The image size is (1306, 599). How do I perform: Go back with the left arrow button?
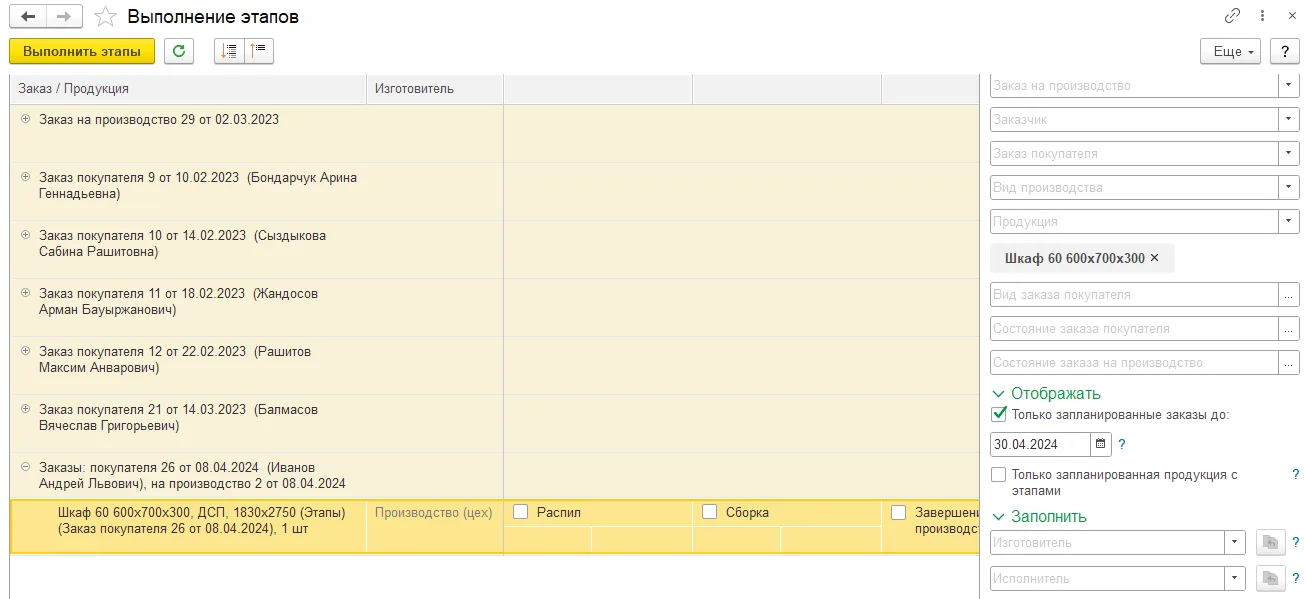[x=27, y=17]
